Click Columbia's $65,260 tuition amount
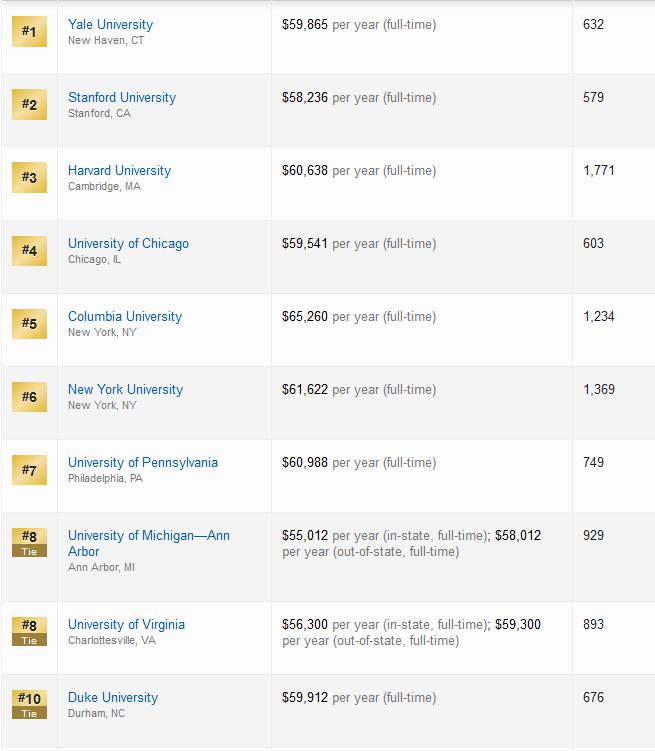 (305, 317)
